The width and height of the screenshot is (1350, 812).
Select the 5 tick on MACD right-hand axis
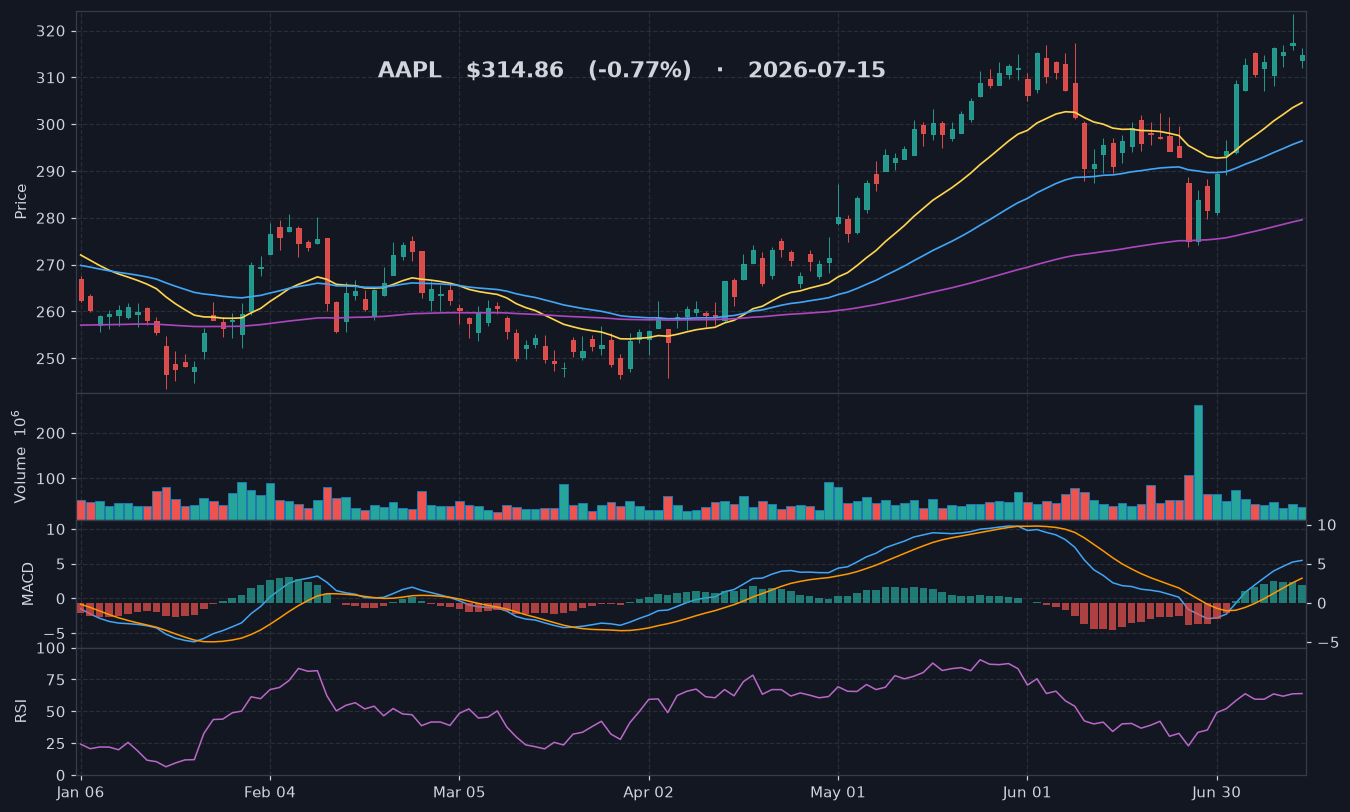(x=1322, y=564)
